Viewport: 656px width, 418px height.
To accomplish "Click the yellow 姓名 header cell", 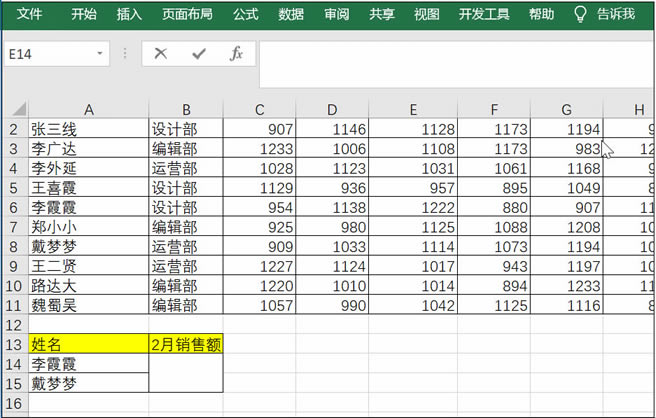I will point(88,345).
